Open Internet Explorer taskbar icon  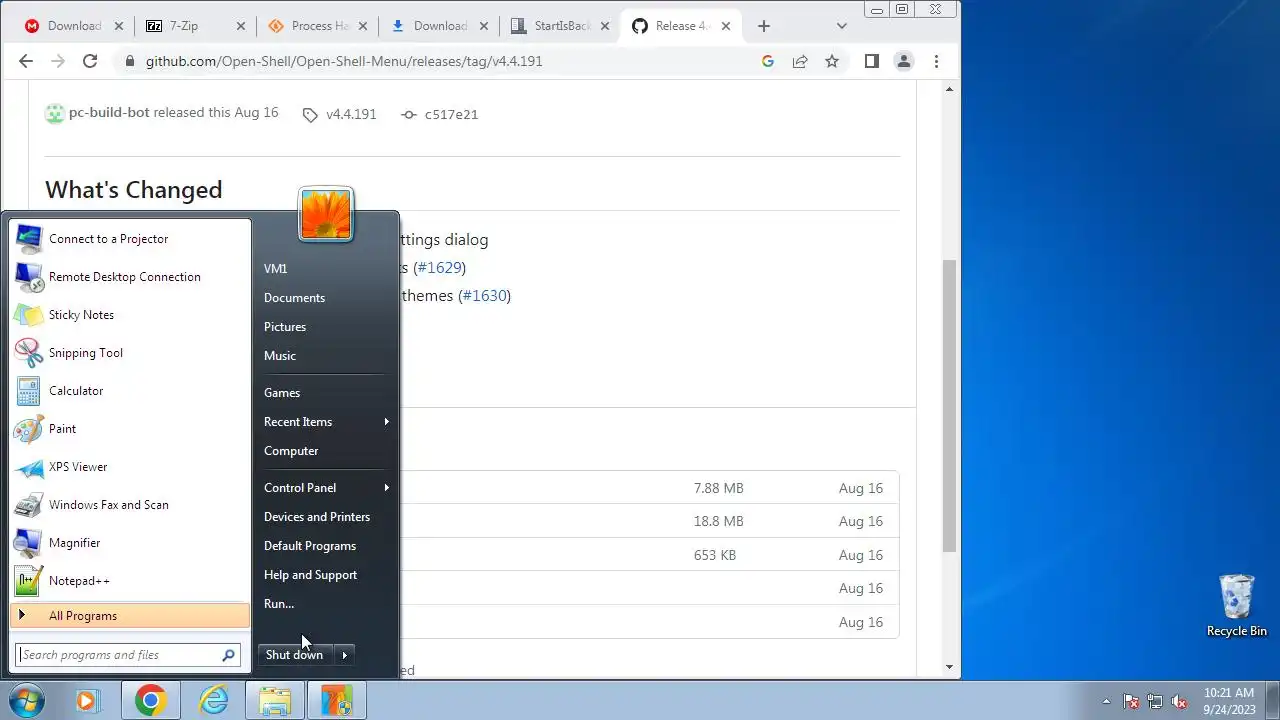tap(213, 701)
